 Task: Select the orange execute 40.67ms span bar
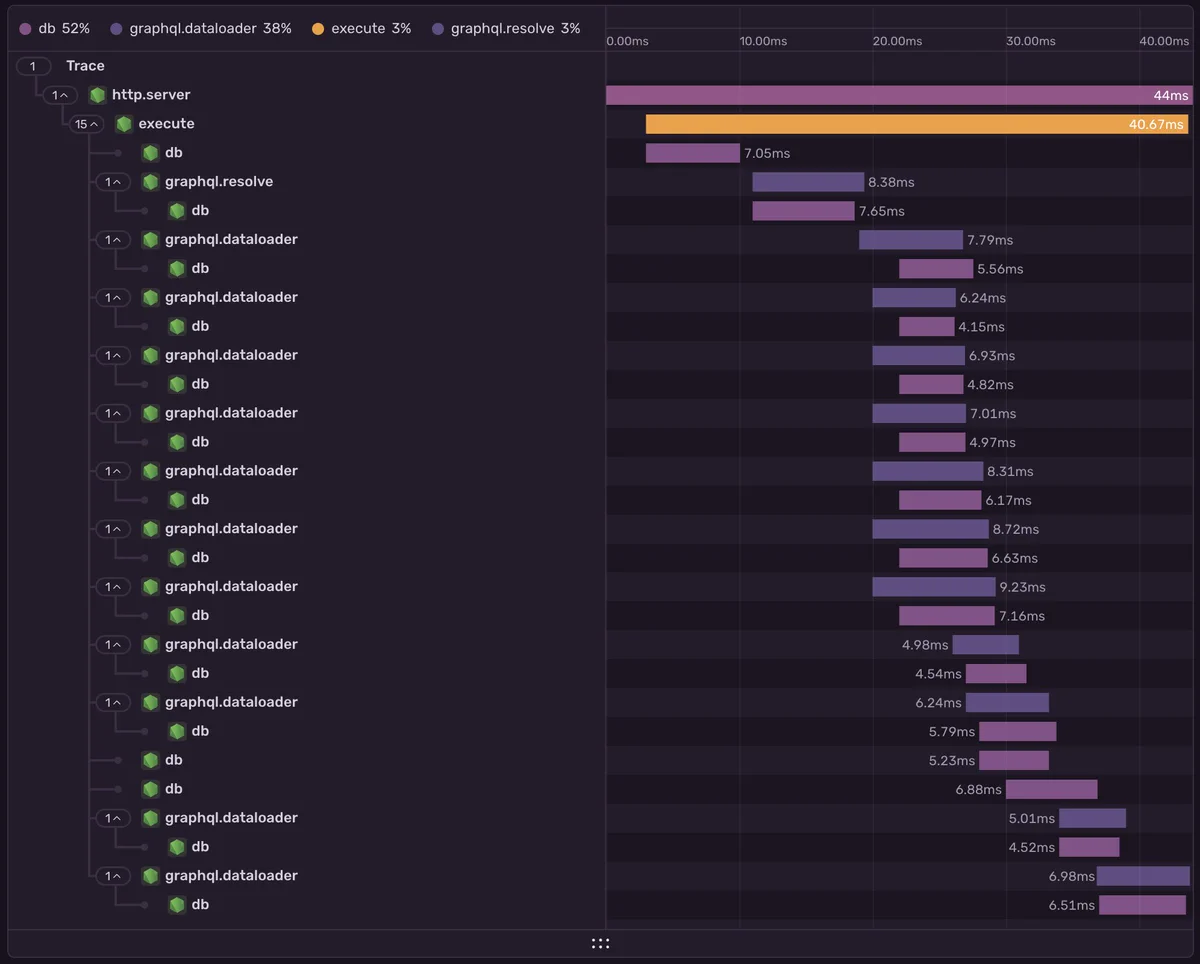click(917, 124)
